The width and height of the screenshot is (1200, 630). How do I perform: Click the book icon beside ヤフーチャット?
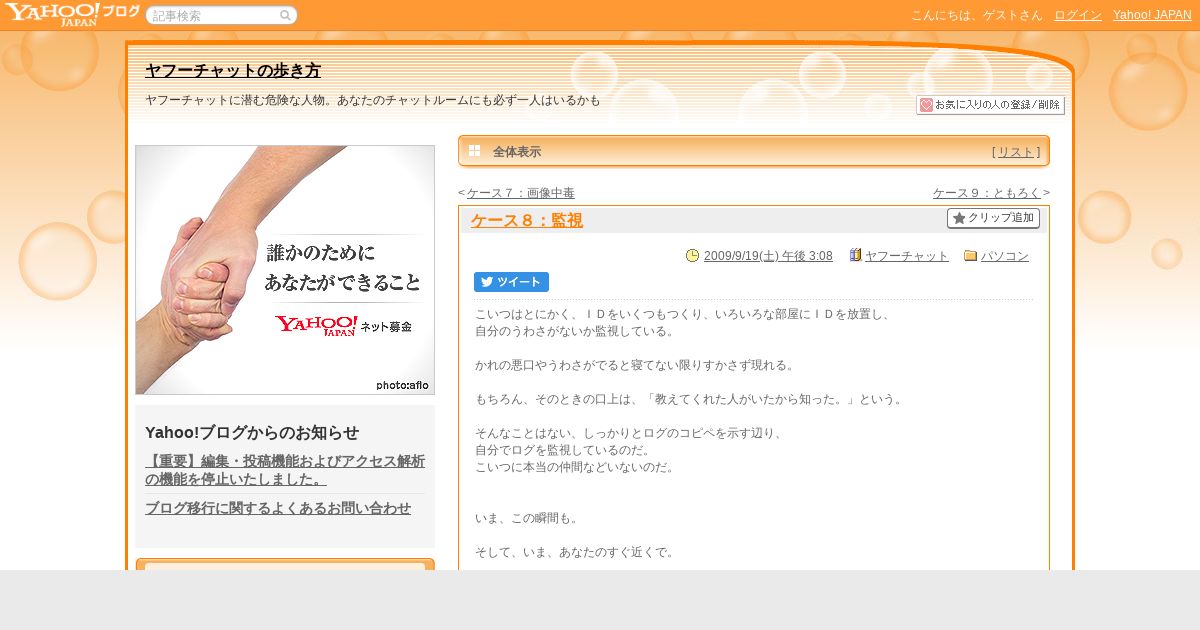point(855,255)
